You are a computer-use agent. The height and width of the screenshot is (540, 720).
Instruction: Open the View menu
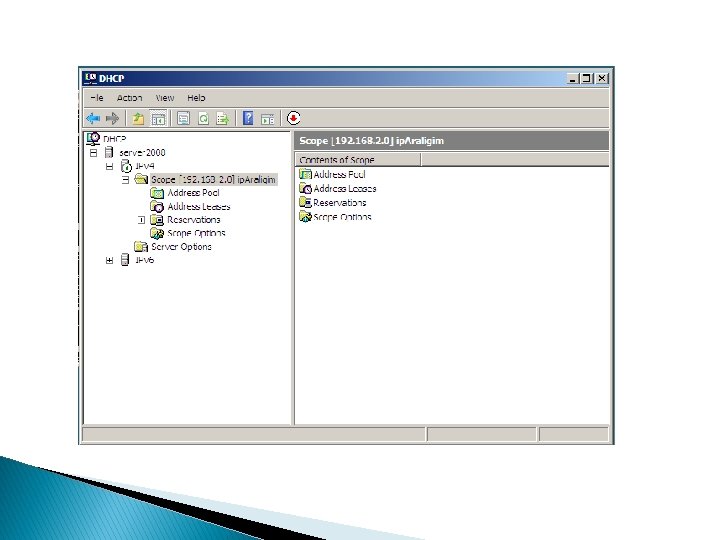[x=165, y=98]
